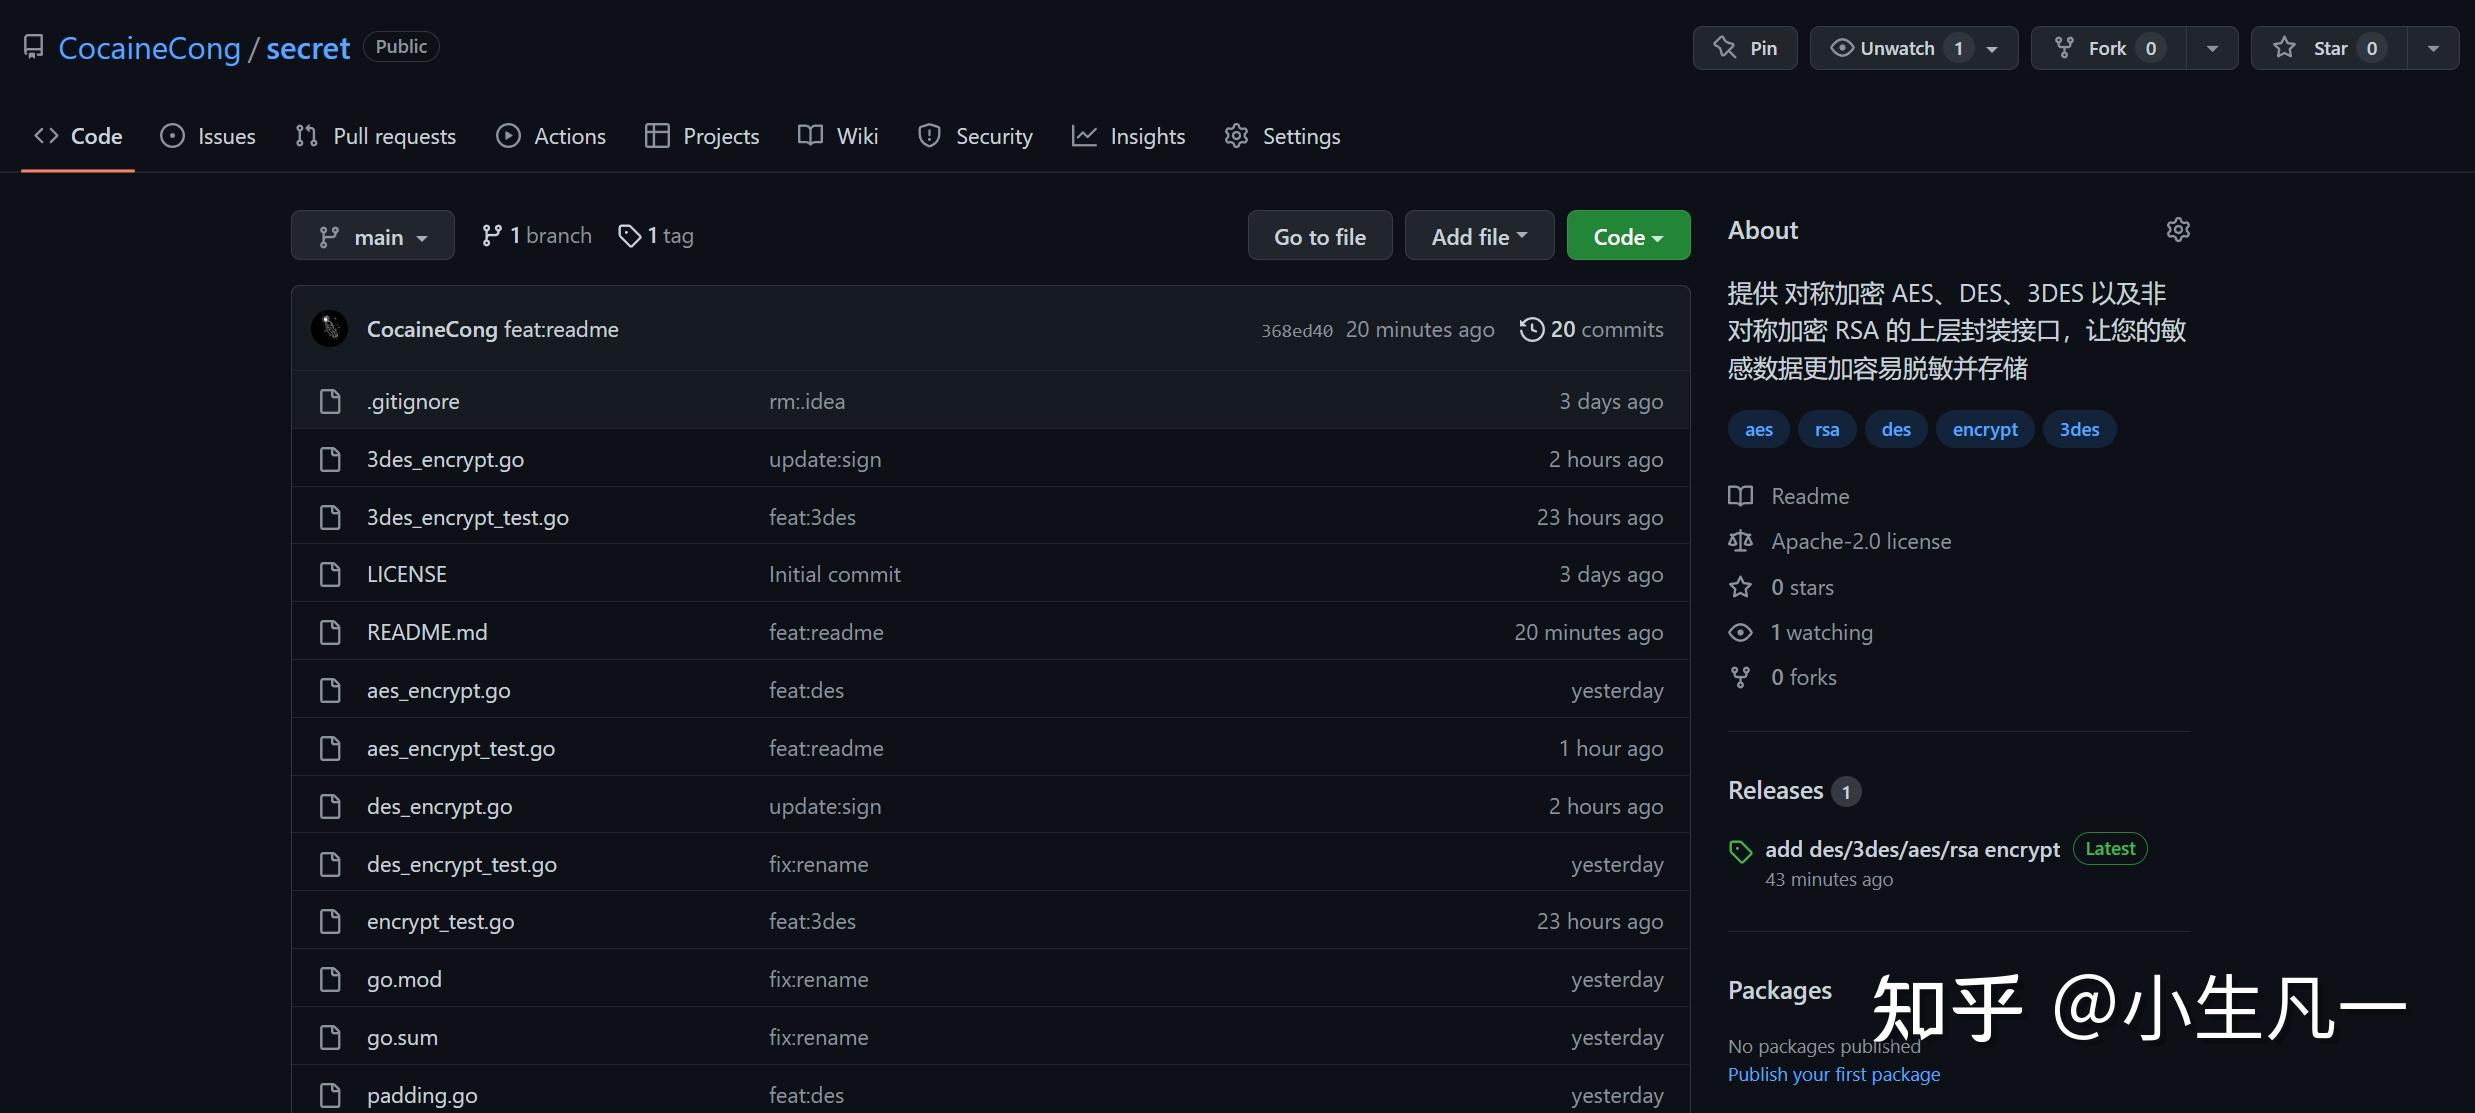Open the green Code dropdown

tap(1628, 236)
